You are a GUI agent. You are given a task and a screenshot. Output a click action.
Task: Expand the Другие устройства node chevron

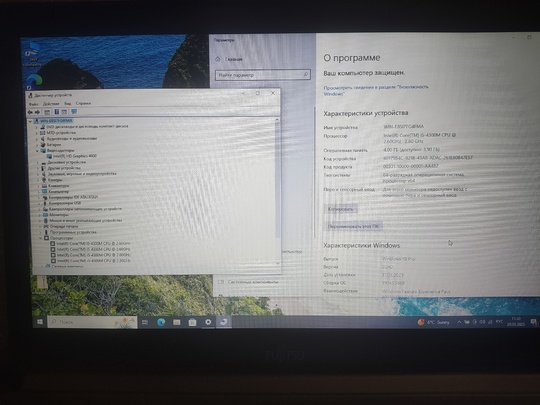coord(38,168)
